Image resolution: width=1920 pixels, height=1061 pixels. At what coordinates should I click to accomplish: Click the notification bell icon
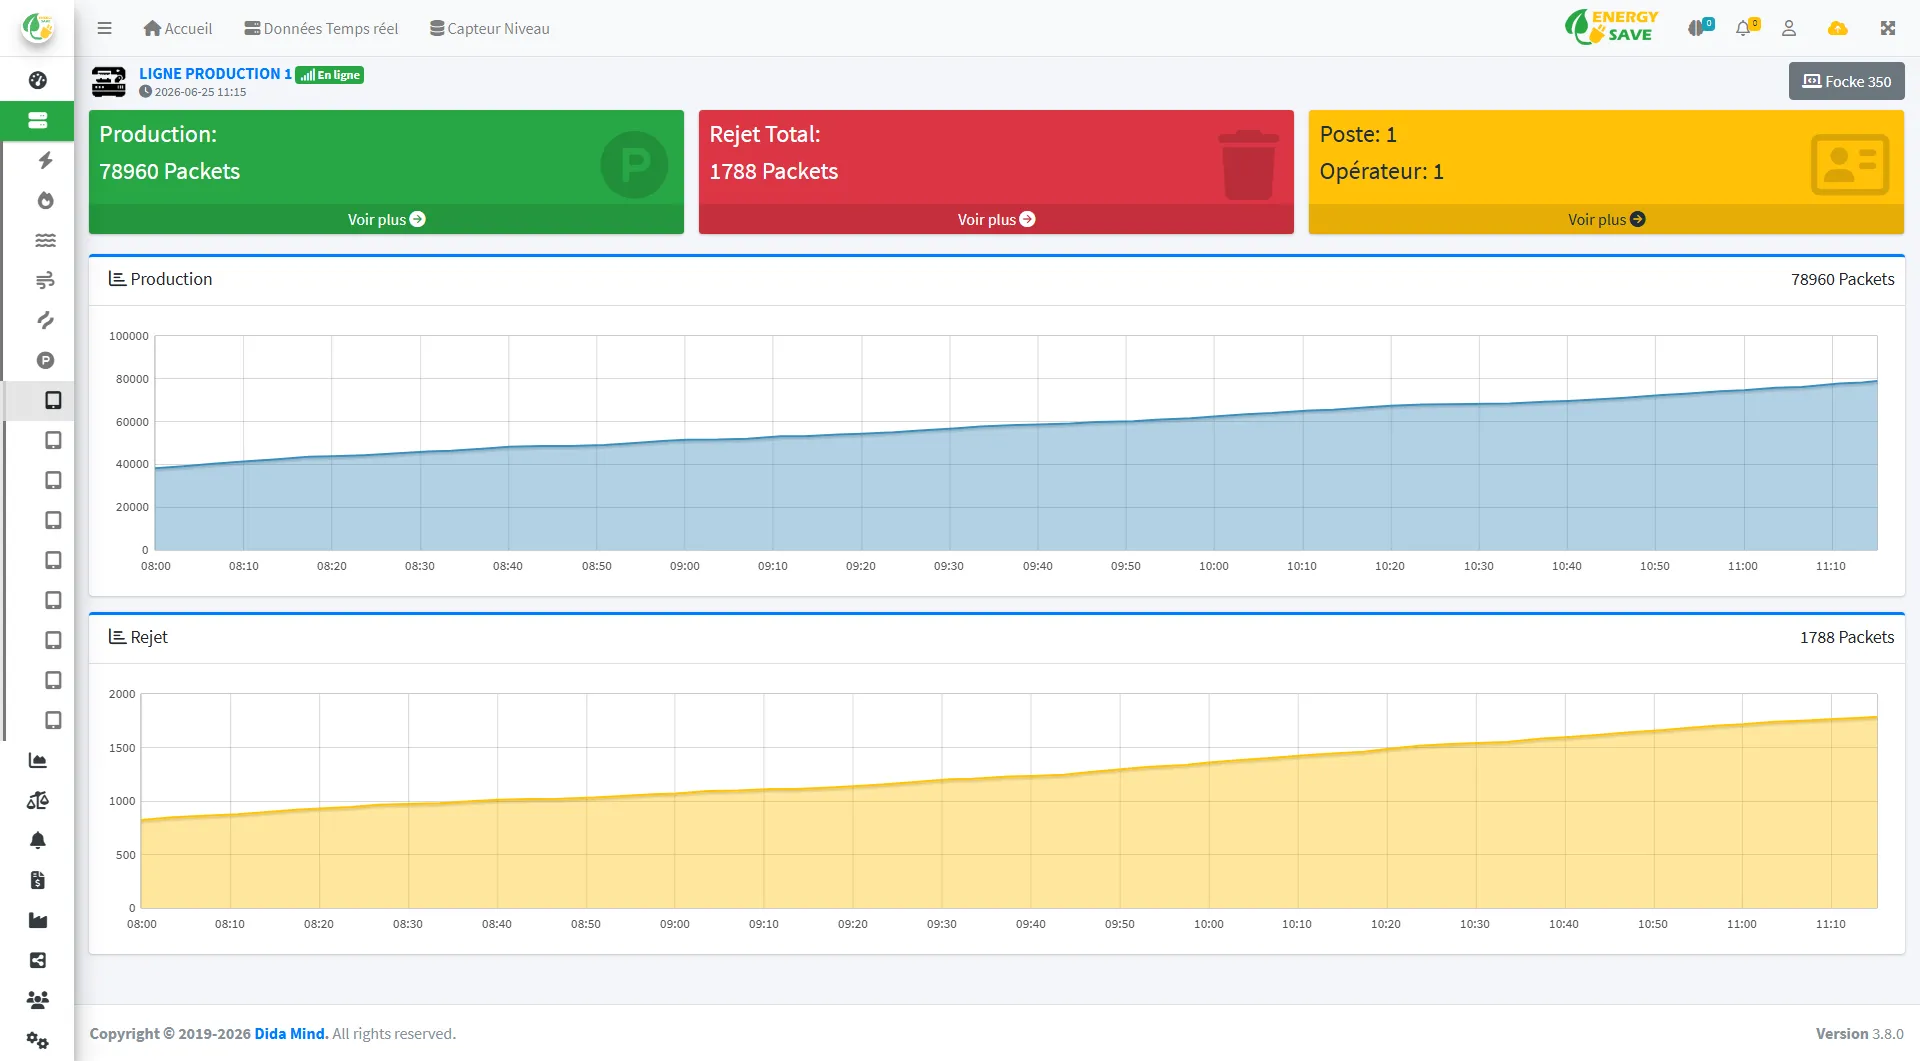[x=1745, y=28]
